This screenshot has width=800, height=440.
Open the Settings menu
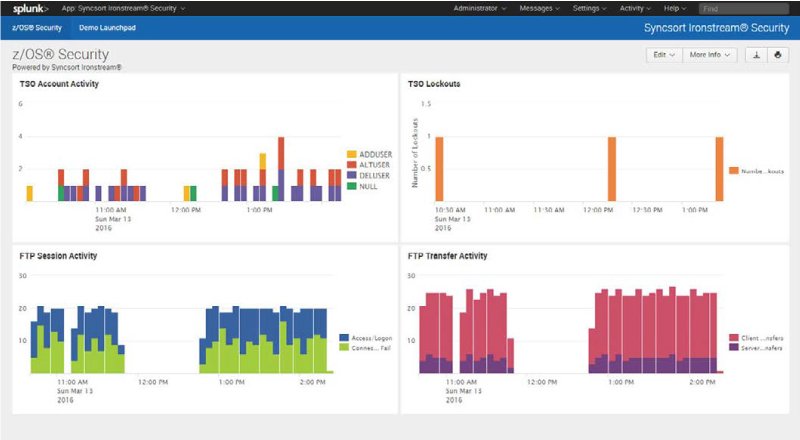click(589, 8)
